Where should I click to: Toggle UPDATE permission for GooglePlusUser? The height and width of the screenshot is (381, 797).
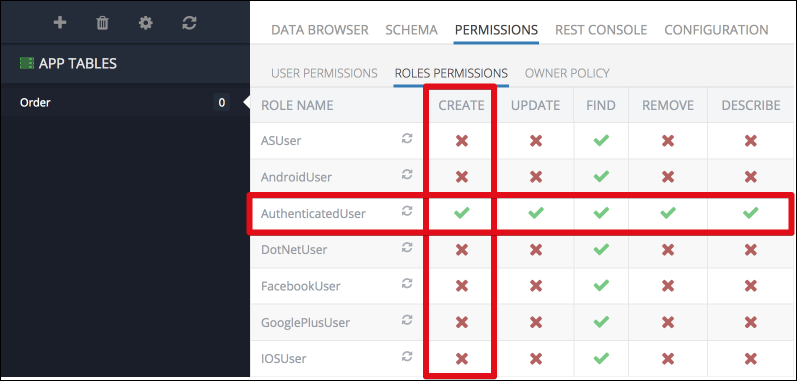point(536,322)
